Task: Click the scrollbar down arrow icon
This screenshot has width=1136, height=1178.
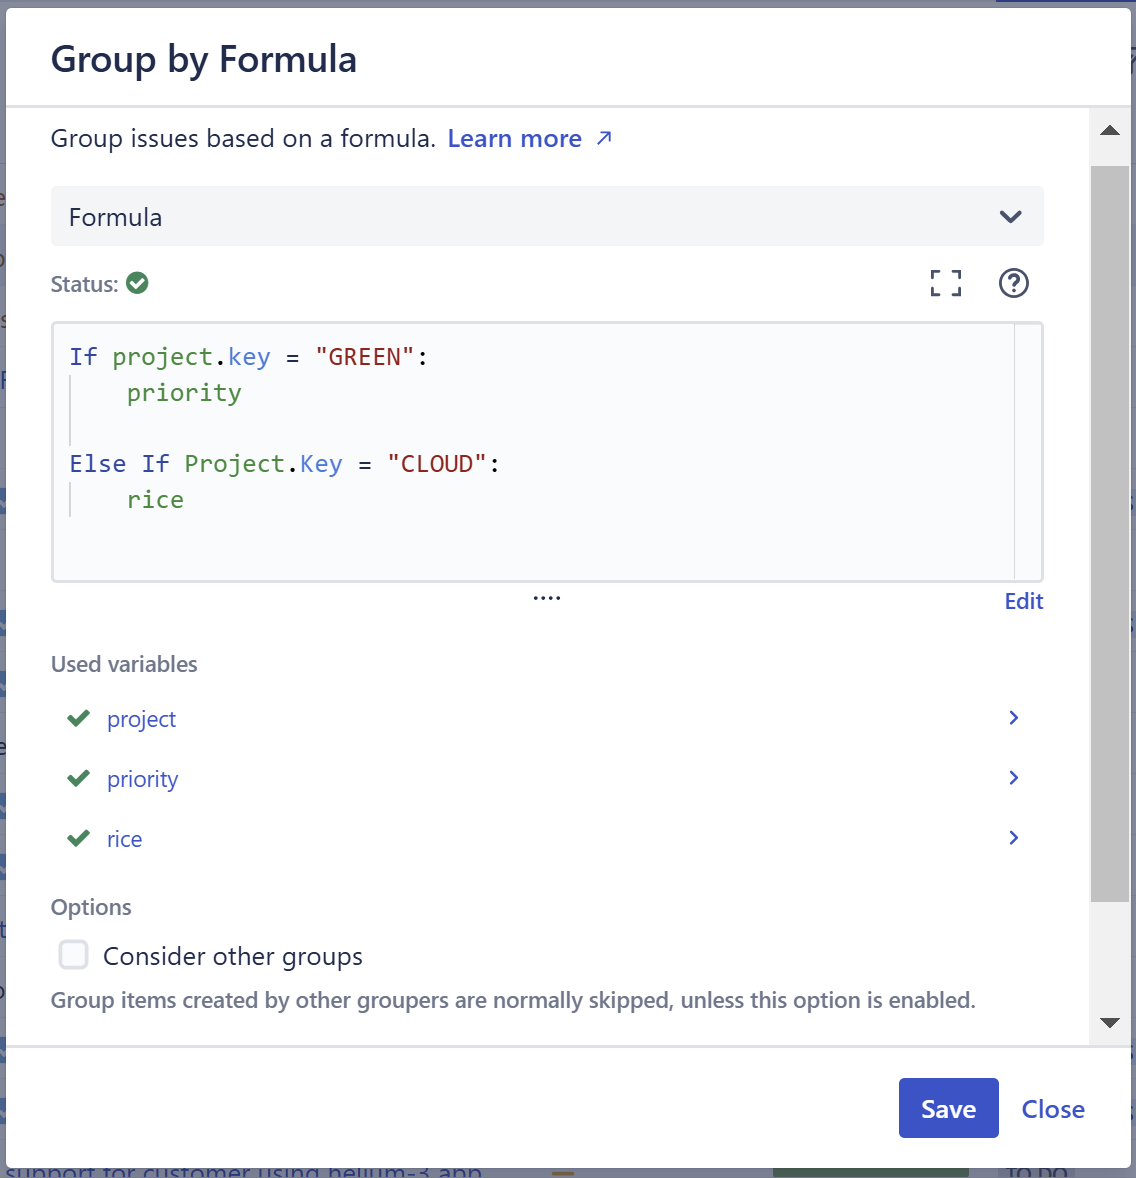Action: point(1109,1022)
